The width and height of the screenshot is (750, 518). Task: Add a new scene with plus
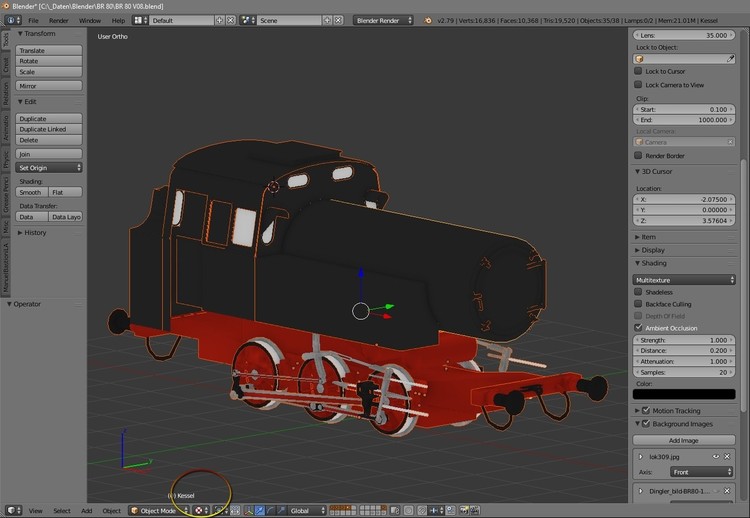coord(327,20)
